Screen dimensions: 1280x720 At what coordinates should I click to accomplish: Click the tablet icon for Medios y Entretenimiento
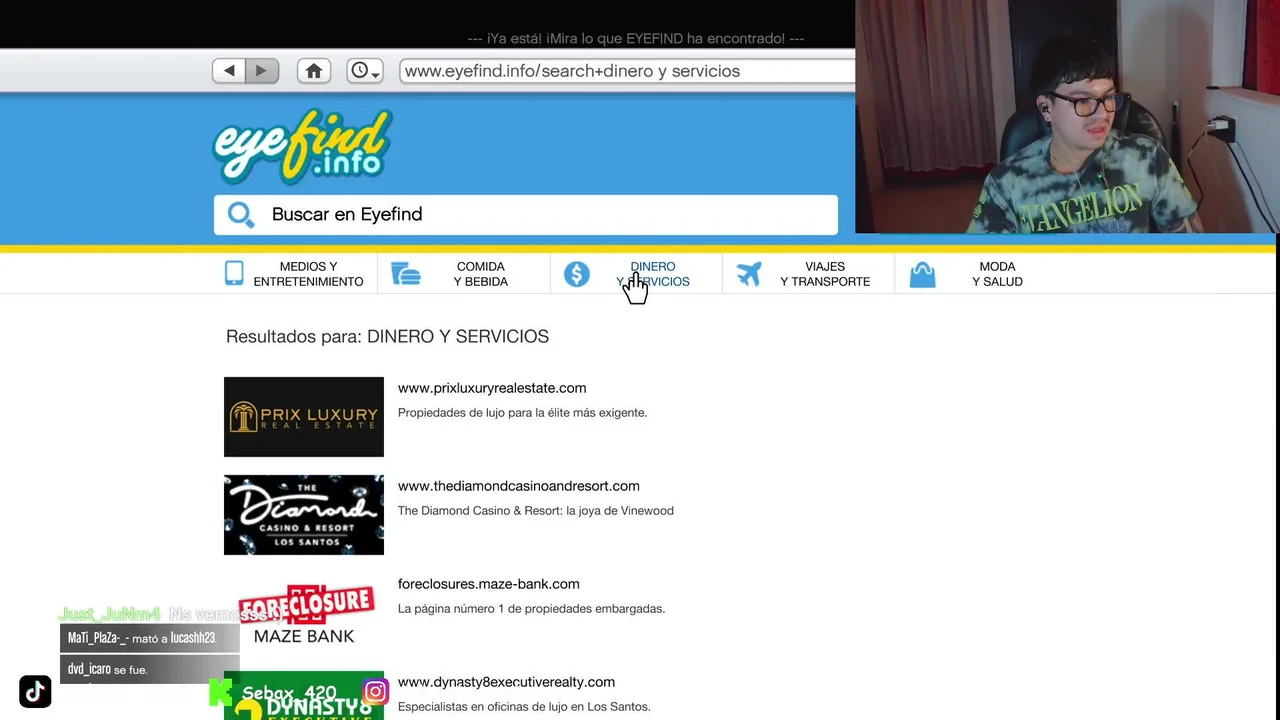point(234,273)
